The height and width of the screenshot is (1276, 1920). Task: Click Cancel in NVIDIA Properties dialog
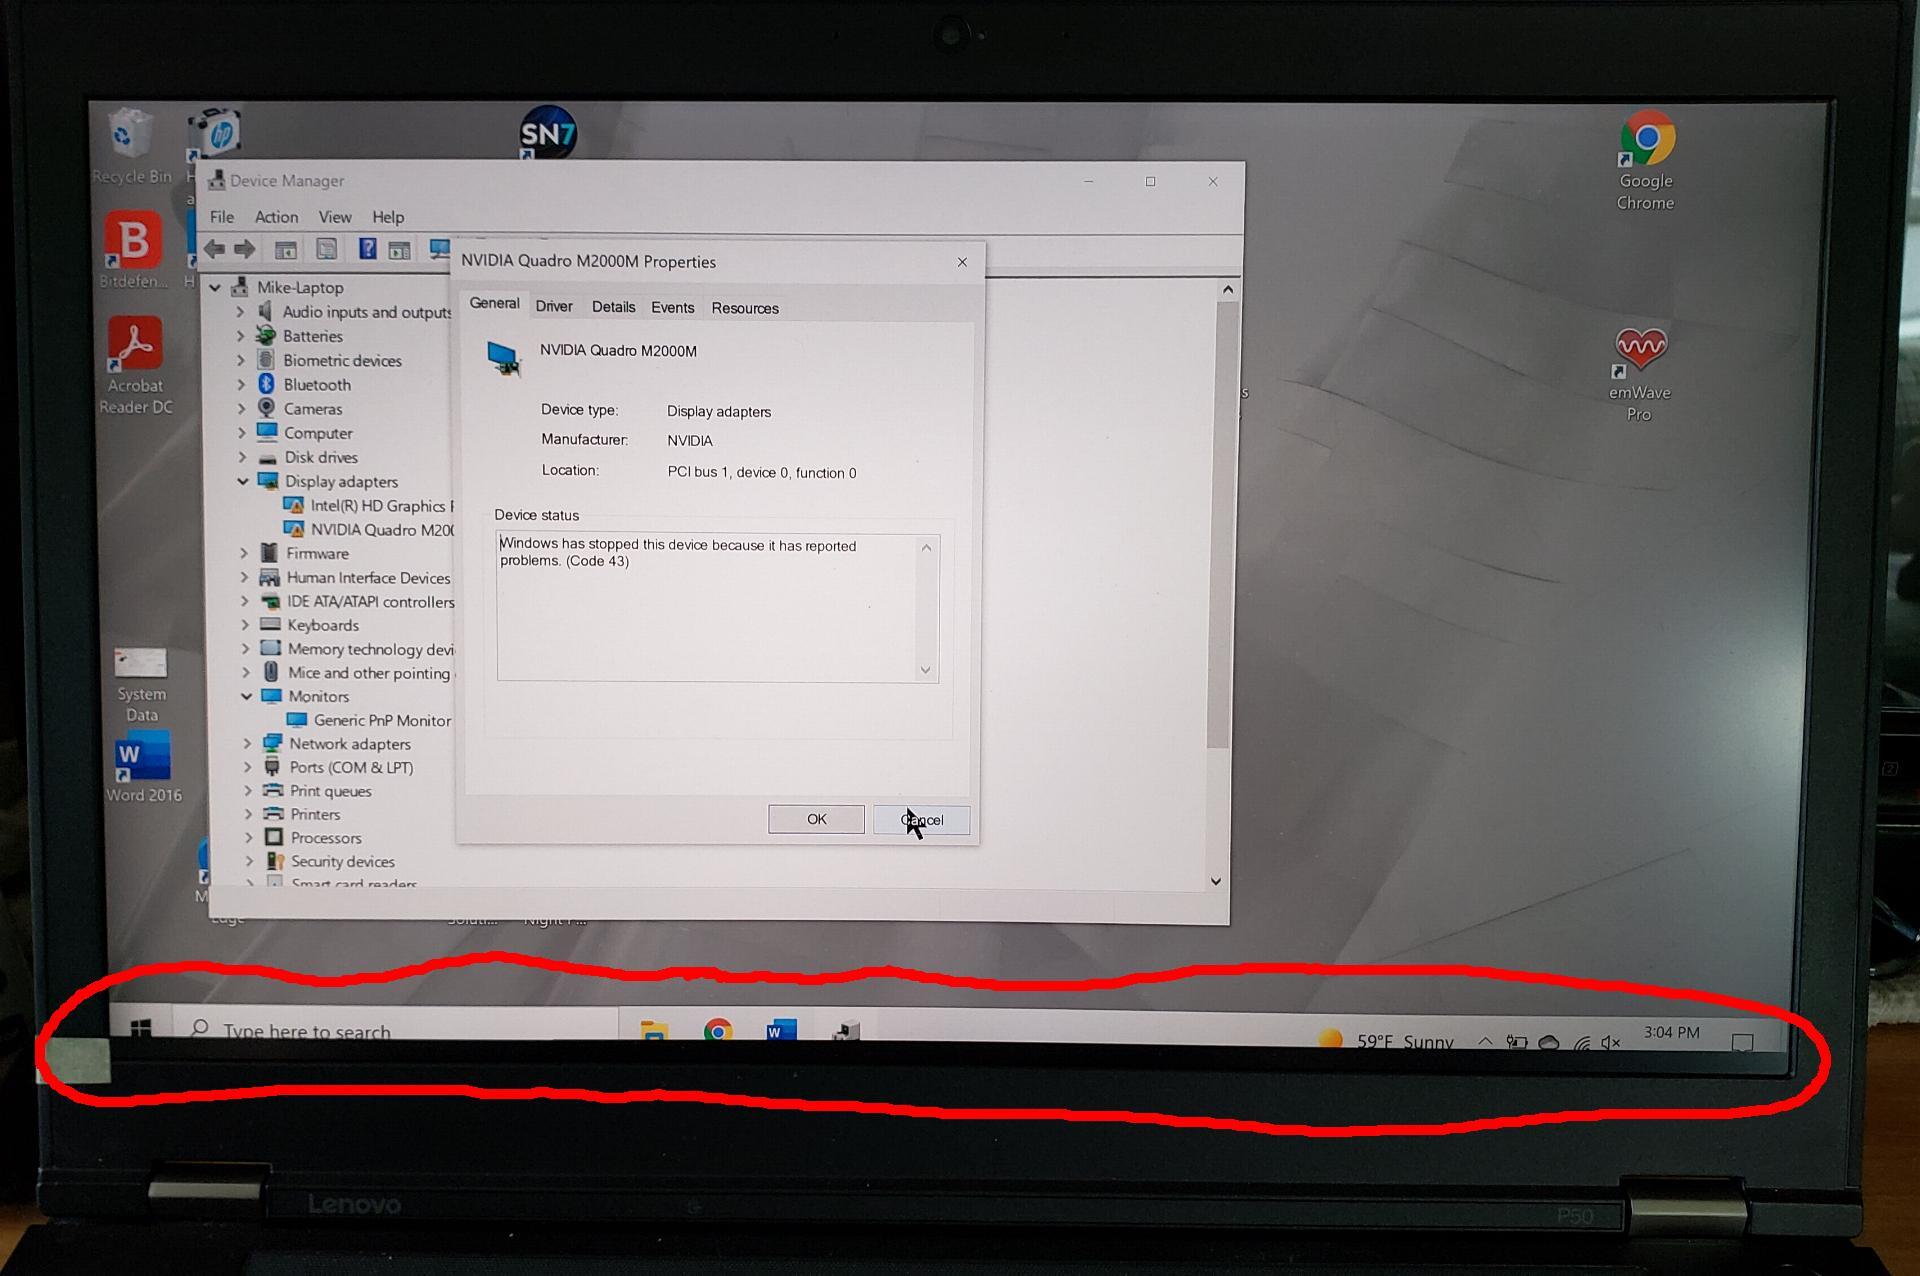coord(921,820)
